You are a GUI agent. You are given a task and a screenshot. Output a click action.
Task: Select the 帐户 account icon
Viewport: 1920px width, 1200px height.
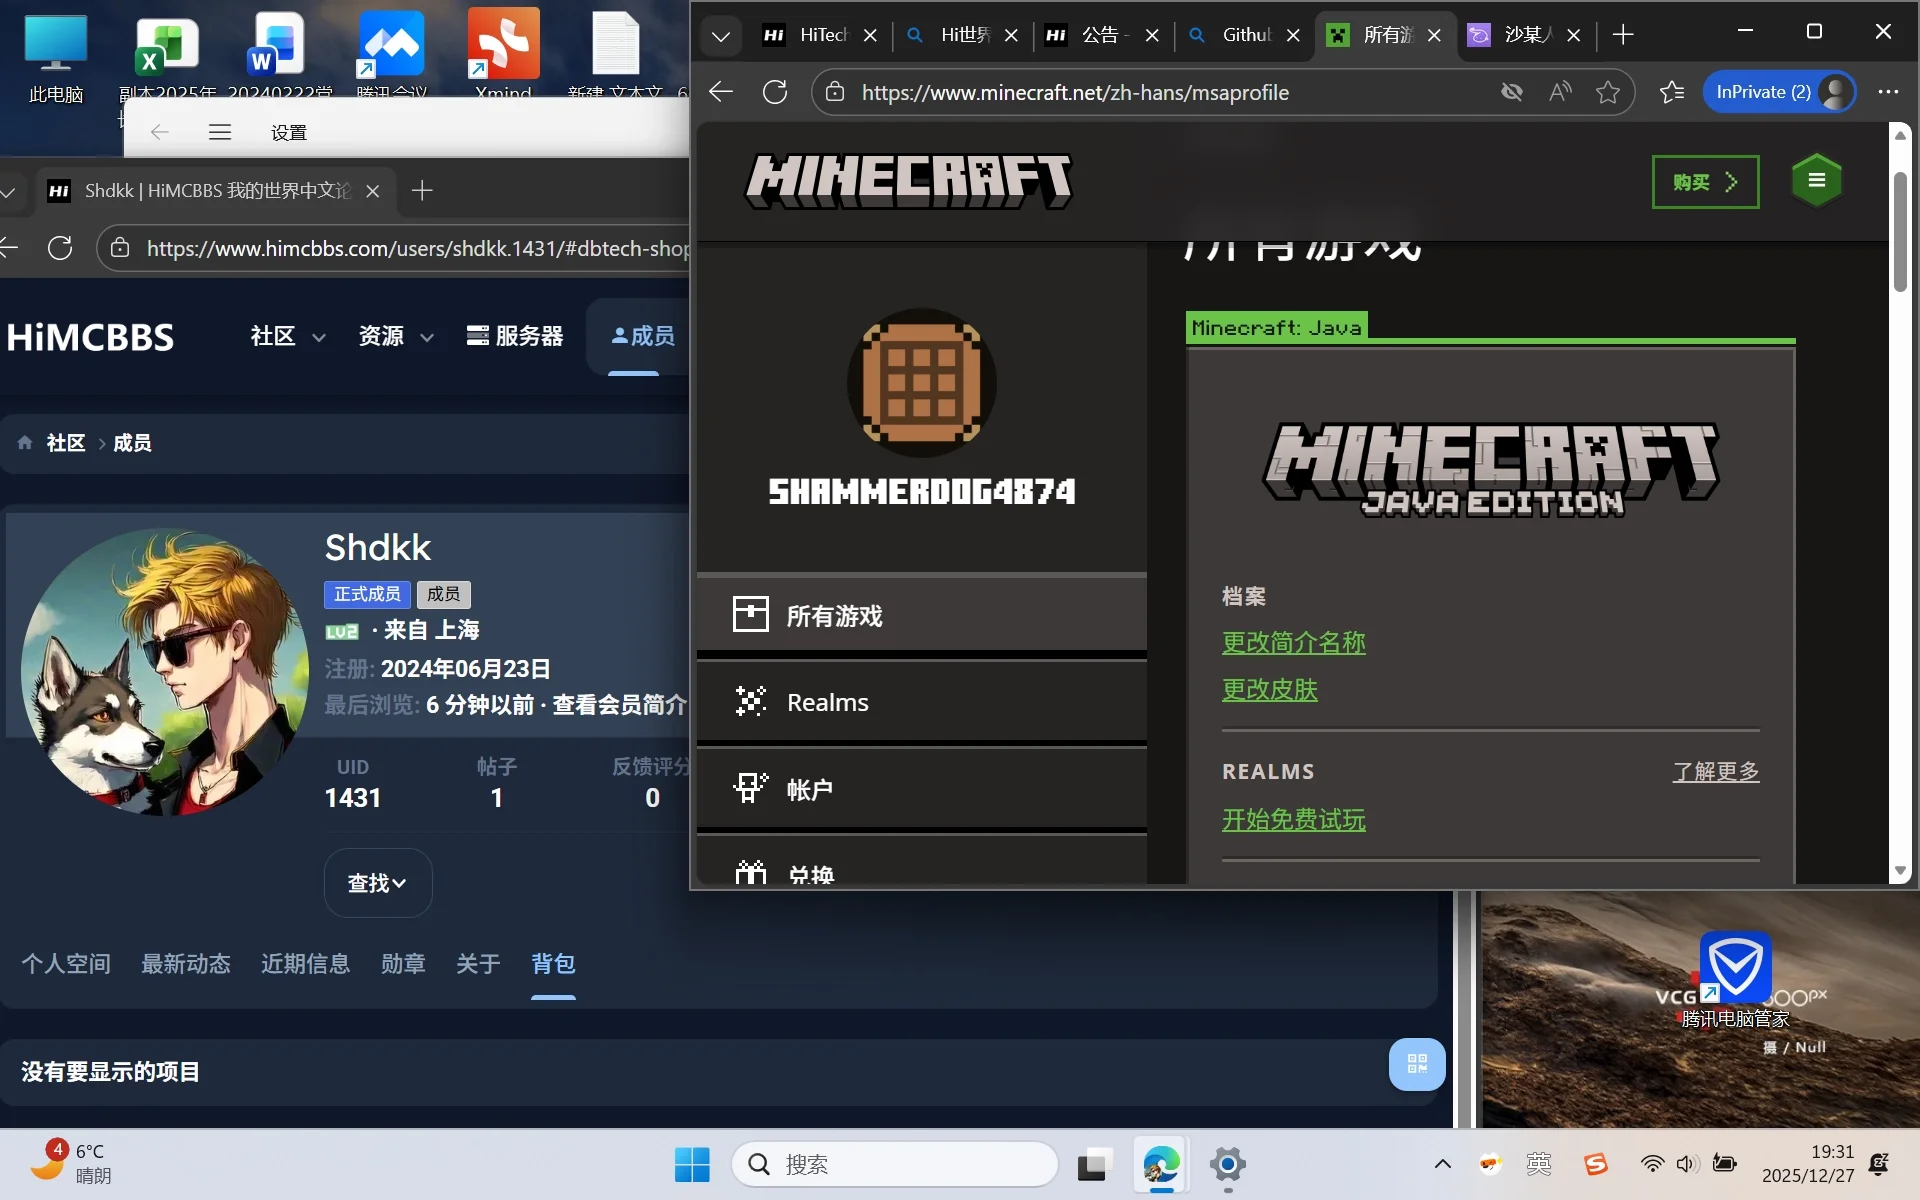pos(750,788)
